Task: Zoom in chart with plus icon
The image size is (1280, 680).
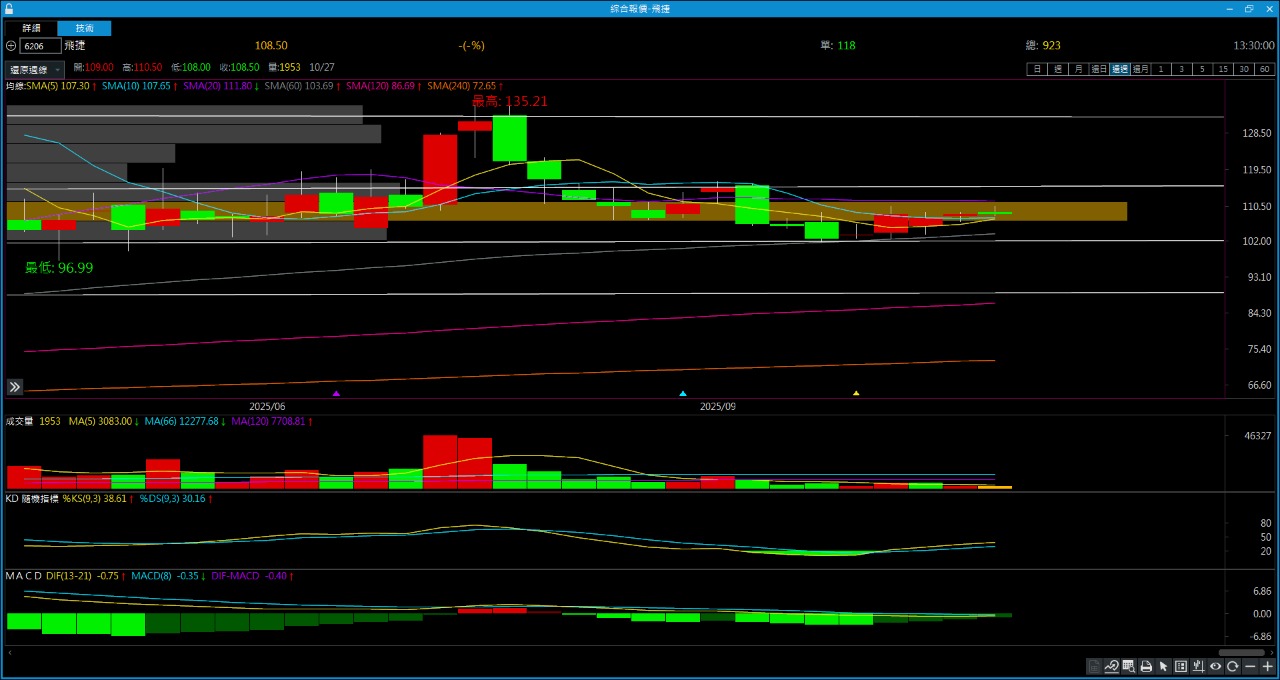Action: [1267, 667]
